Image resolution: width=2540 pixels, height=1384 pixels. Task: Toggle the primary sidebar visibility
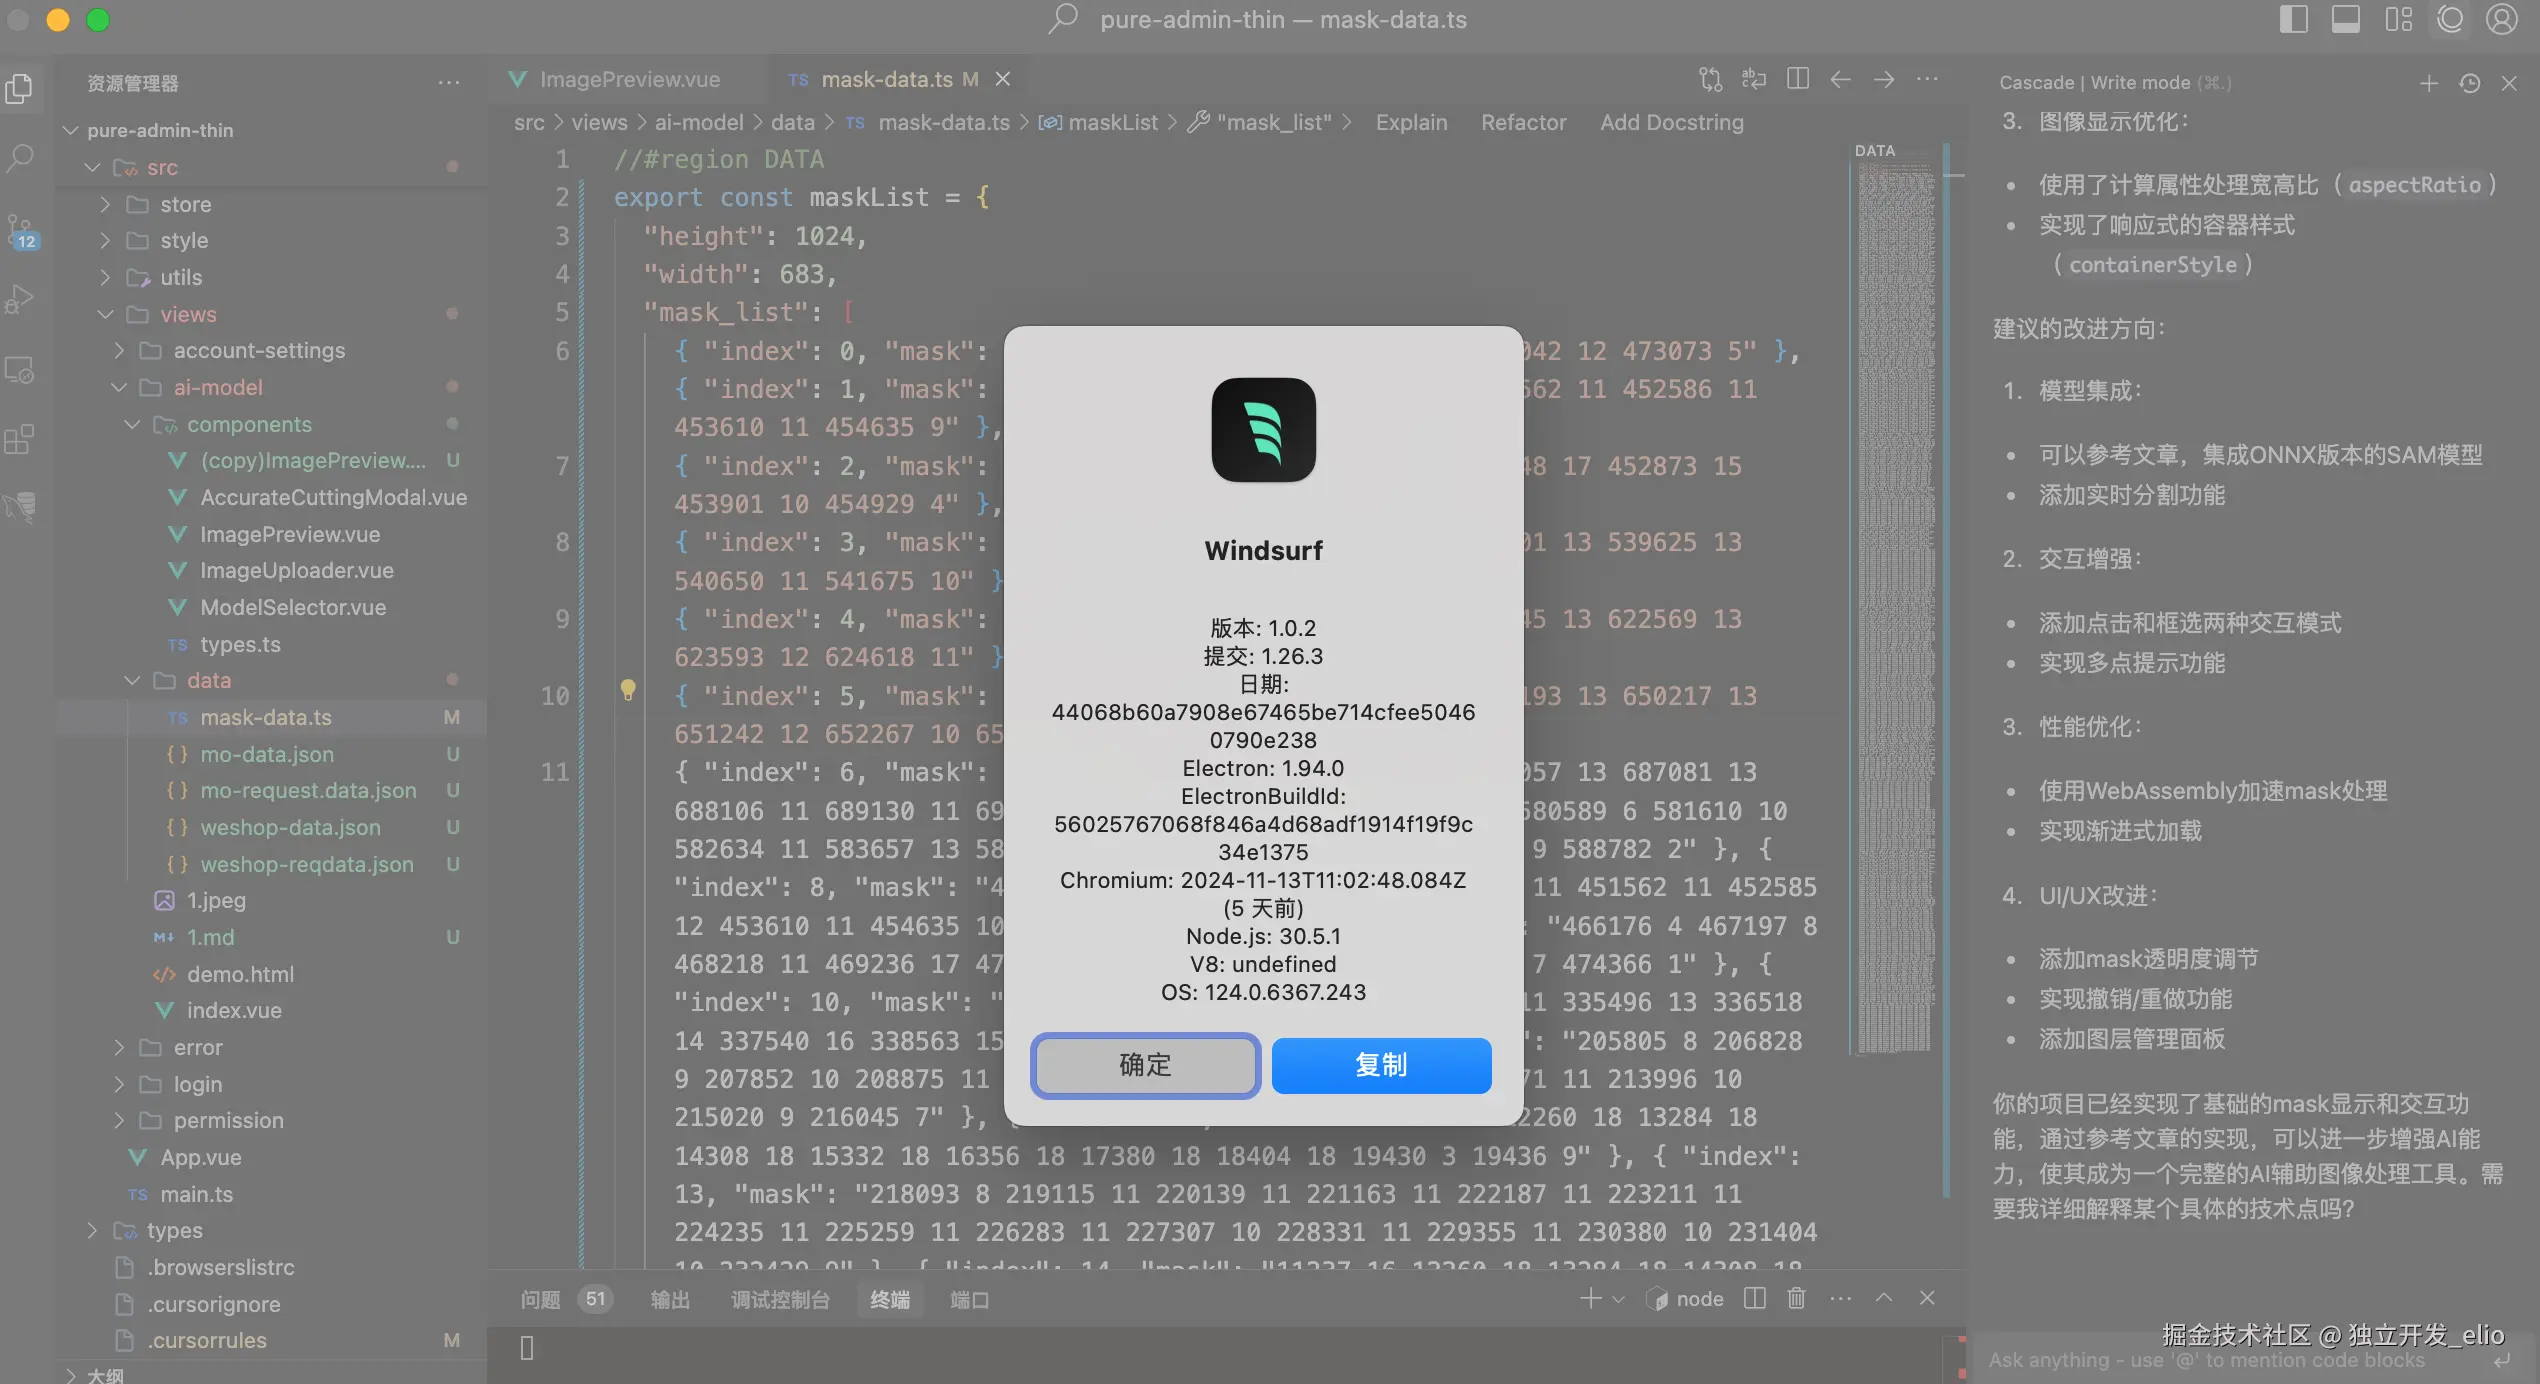(x=2294, y=19)
